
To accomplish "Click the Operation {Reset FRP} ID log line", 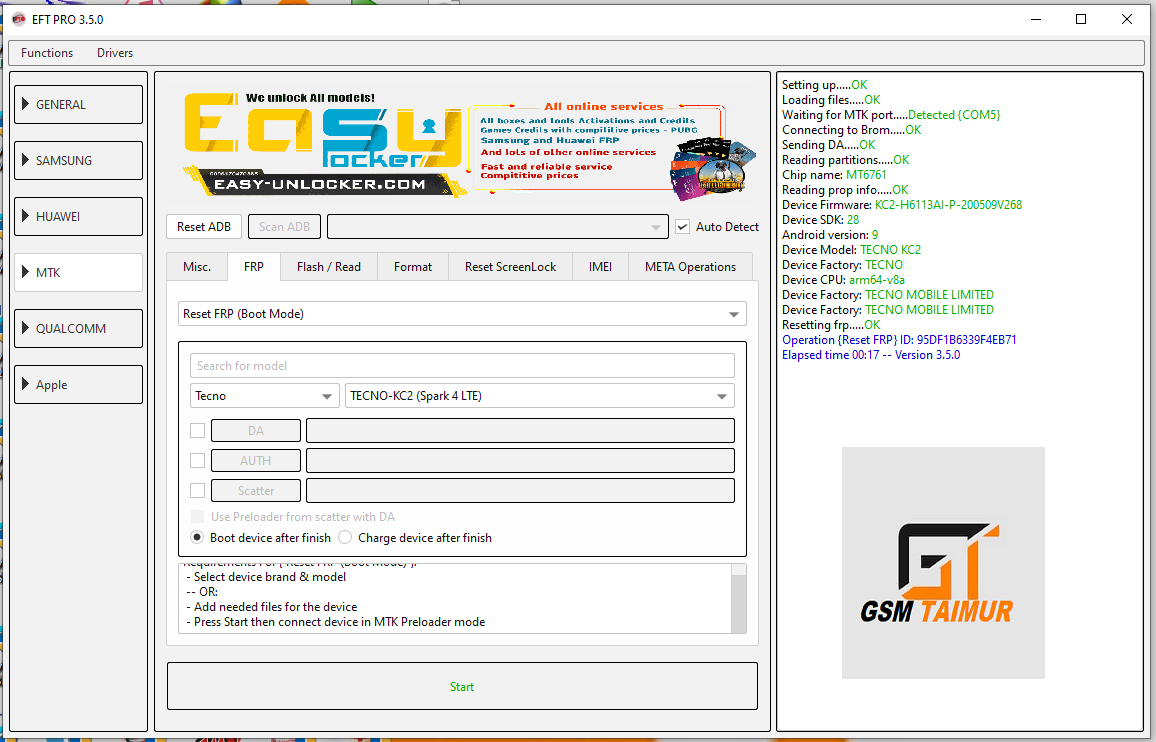I will (x=899, y=340).
